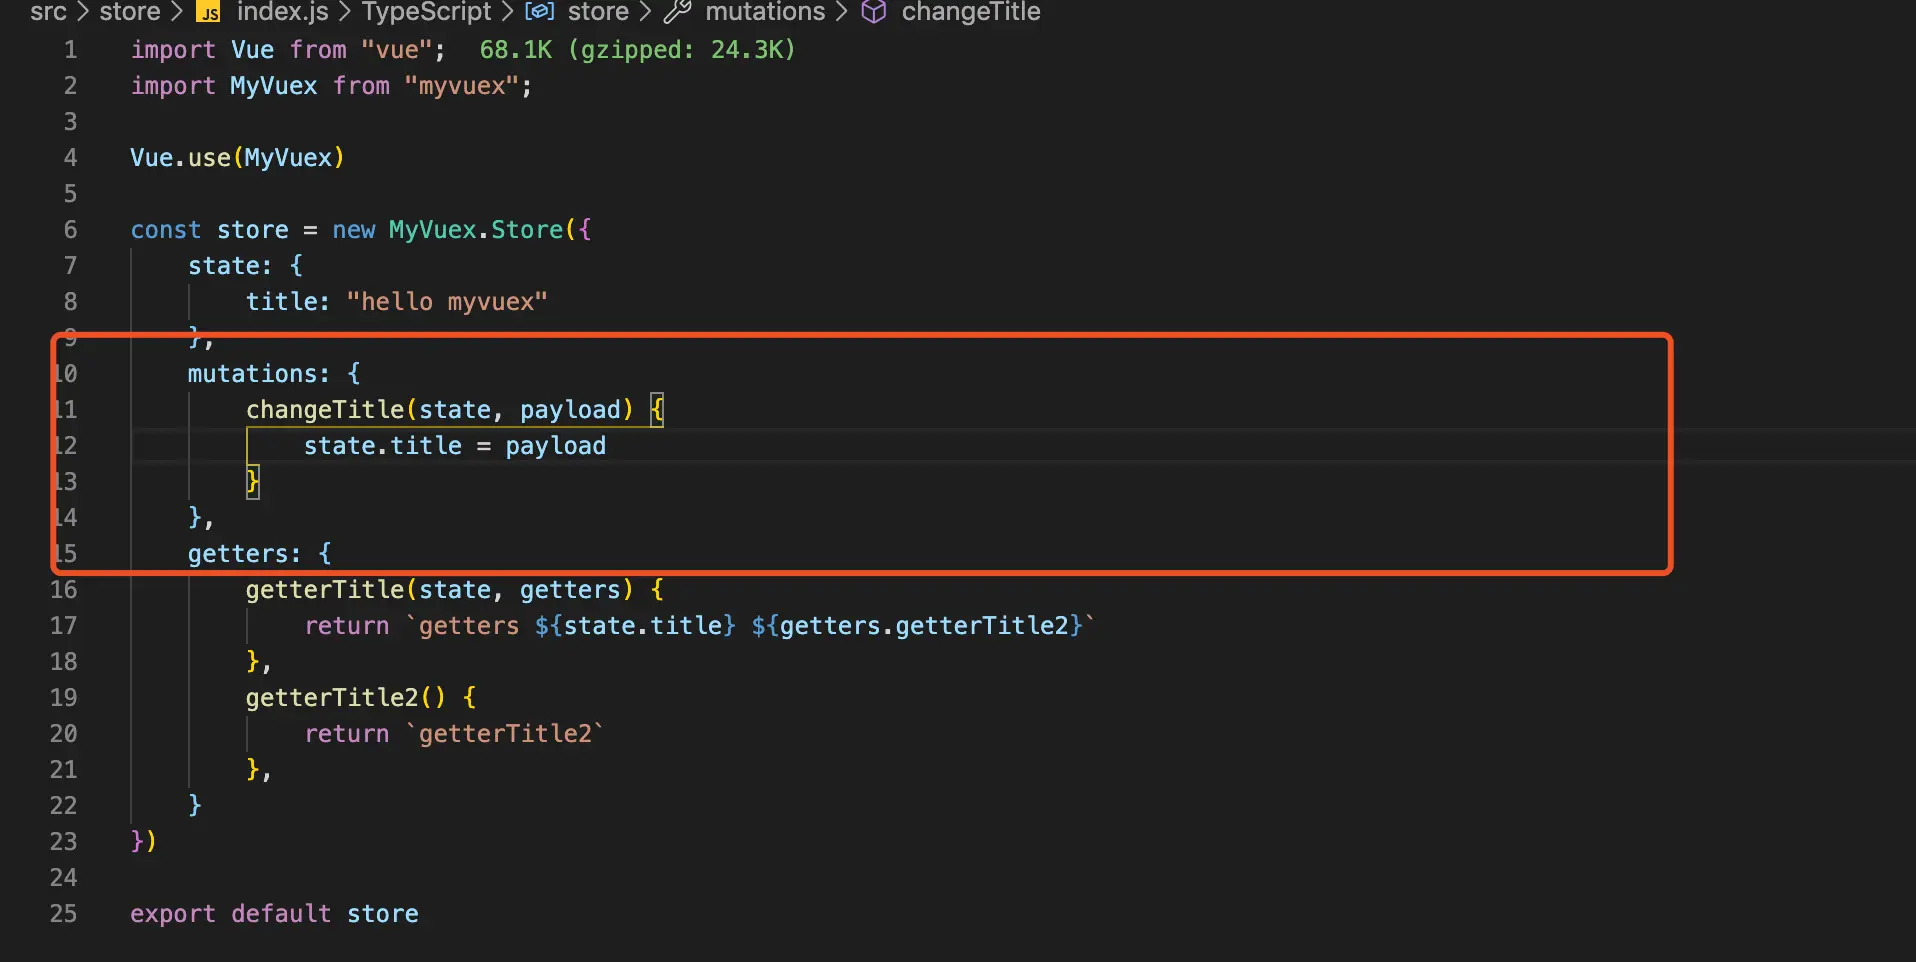This screenshot has height=962, width=1916.
Task: Open the src folder breadcrumb
Action: [48, 12]
